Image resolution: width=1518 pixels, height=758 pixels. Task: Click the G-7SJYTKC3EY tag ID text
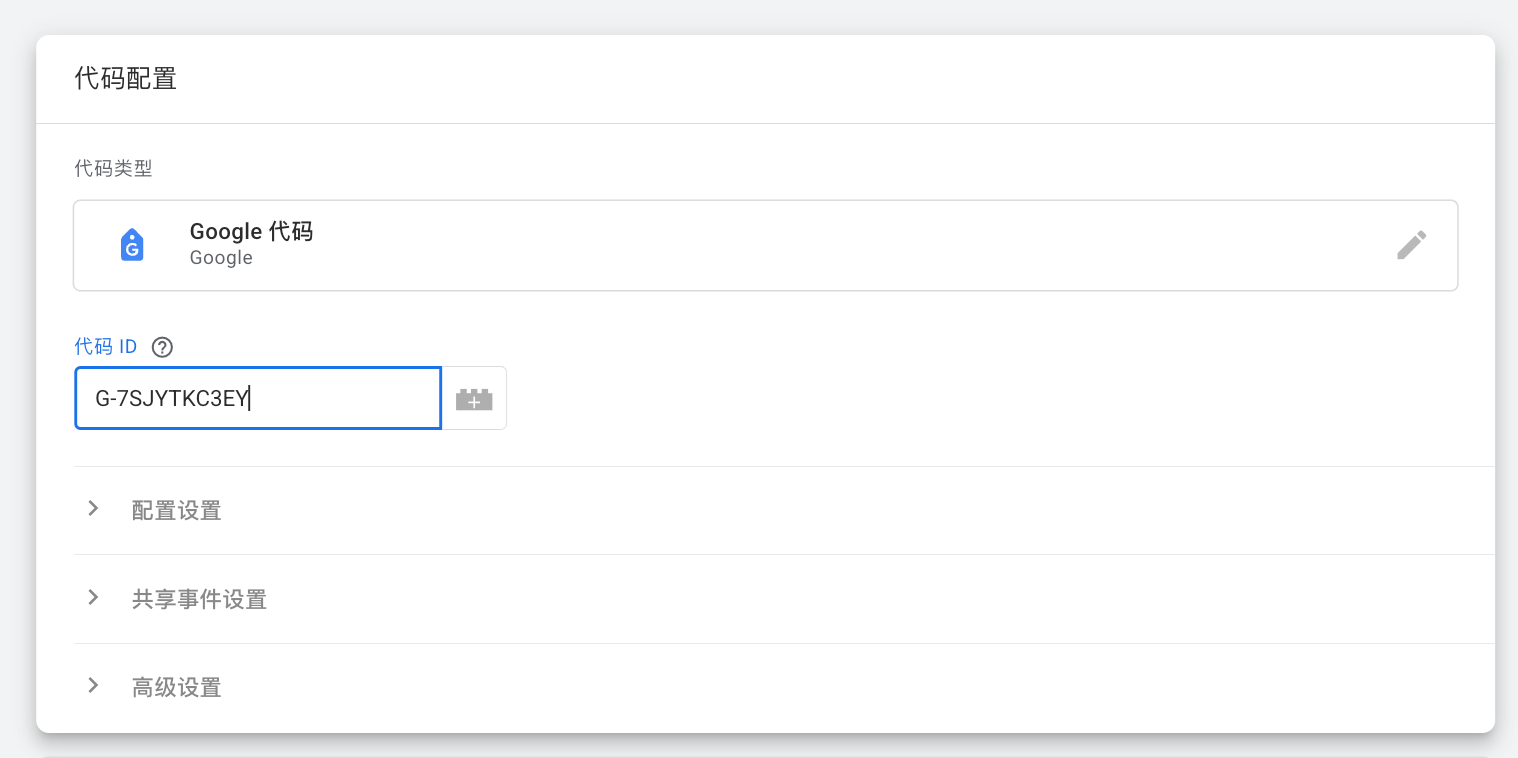click(x=171, y=399)
